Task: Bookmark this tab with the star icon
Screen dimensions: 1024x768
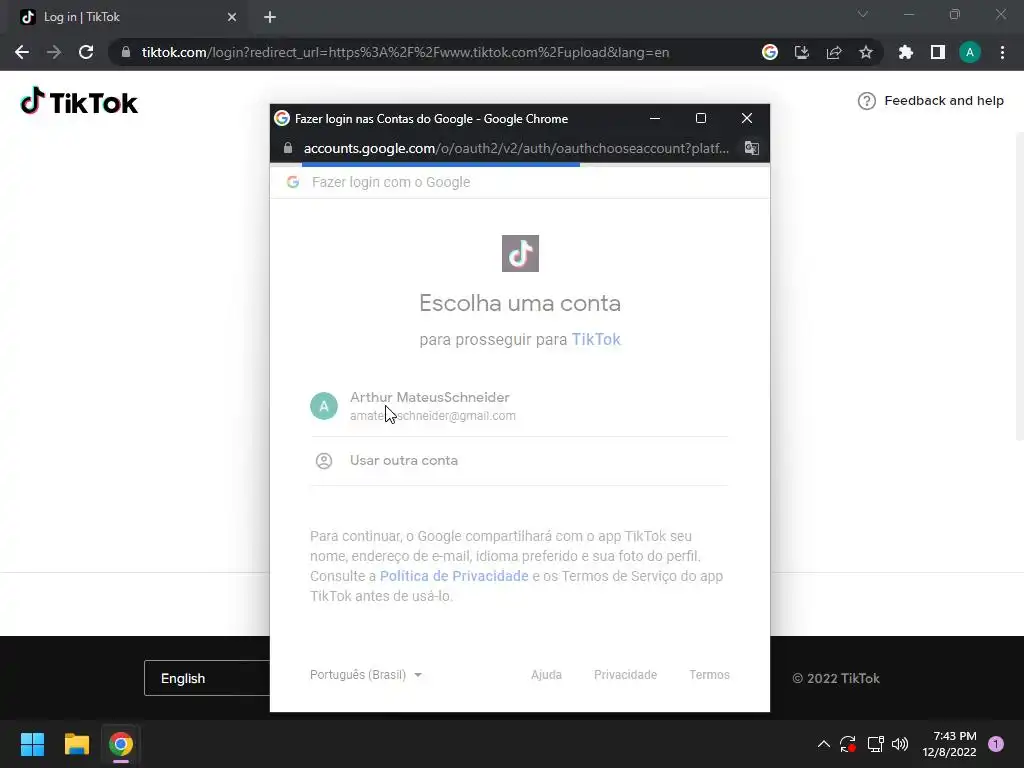Action: [866, 52]
